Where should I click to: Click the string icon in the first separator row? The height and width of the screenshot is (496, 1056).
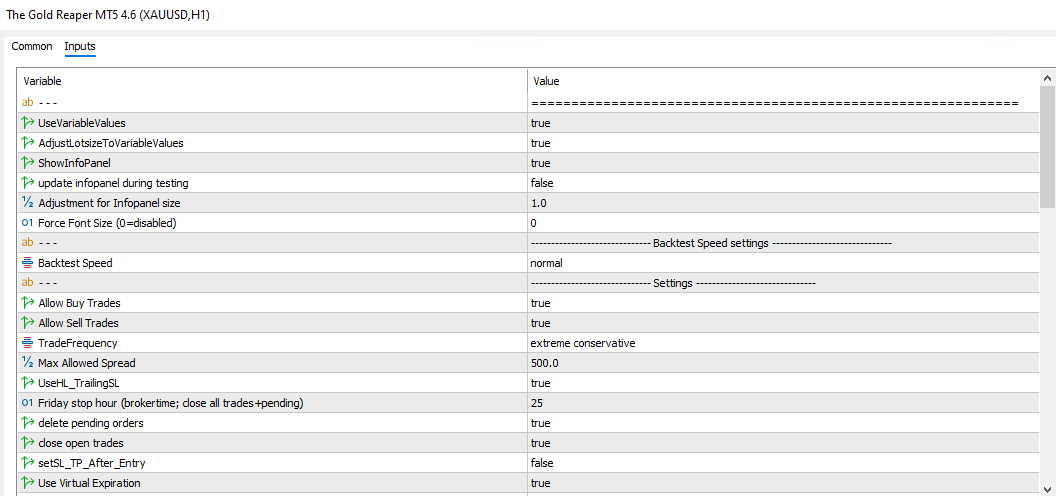pos(28,103)
